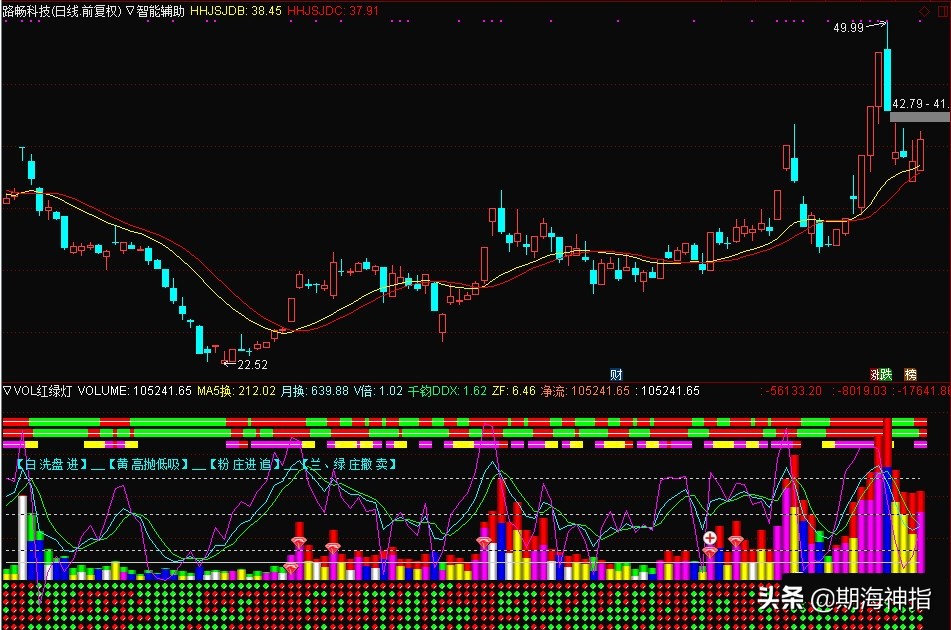
Task: Click the tallest white volume bar at left
Action: click(23, 537)
